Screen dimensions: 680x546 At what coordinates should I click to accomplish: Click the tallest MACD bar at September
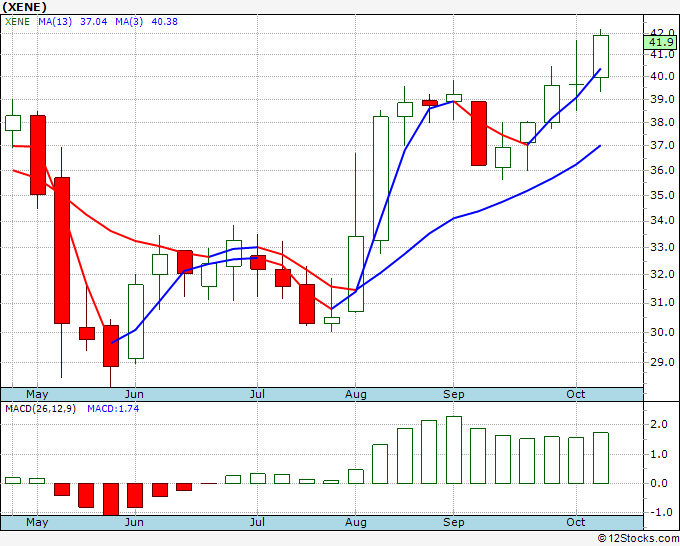454,450
